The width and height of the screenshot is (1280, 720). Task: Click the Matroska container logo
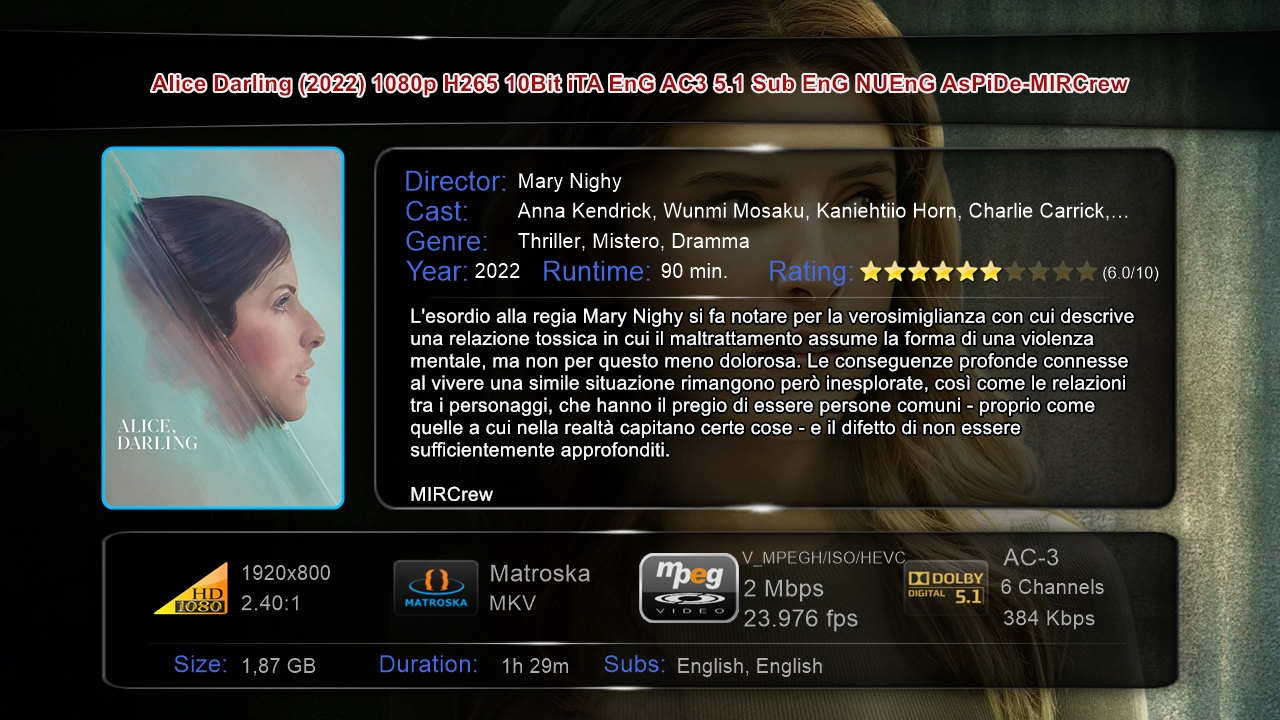(x=435, y=588)
